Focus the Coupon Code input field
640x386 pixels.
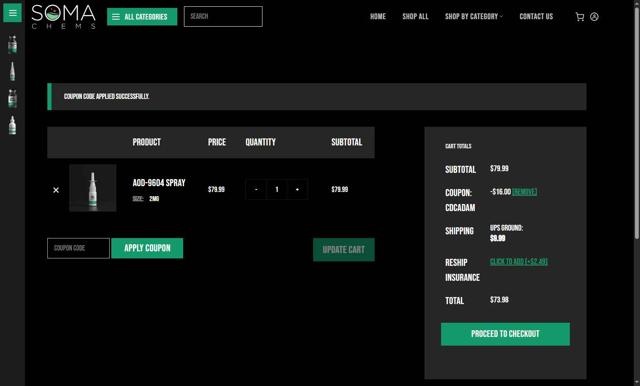pos(78,248)
